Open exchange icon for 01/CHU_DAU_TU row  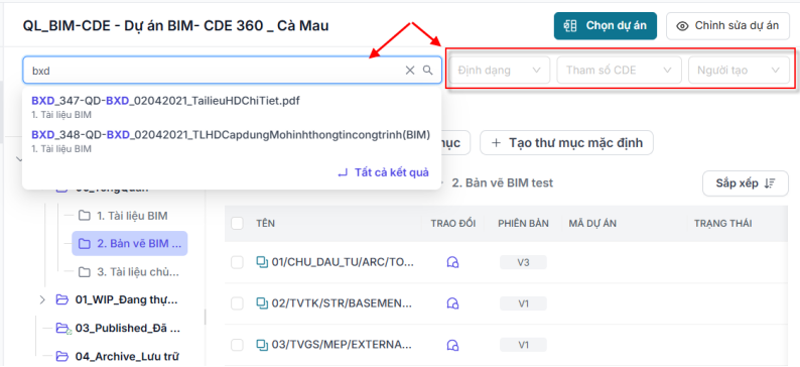[x=452, y=262]
